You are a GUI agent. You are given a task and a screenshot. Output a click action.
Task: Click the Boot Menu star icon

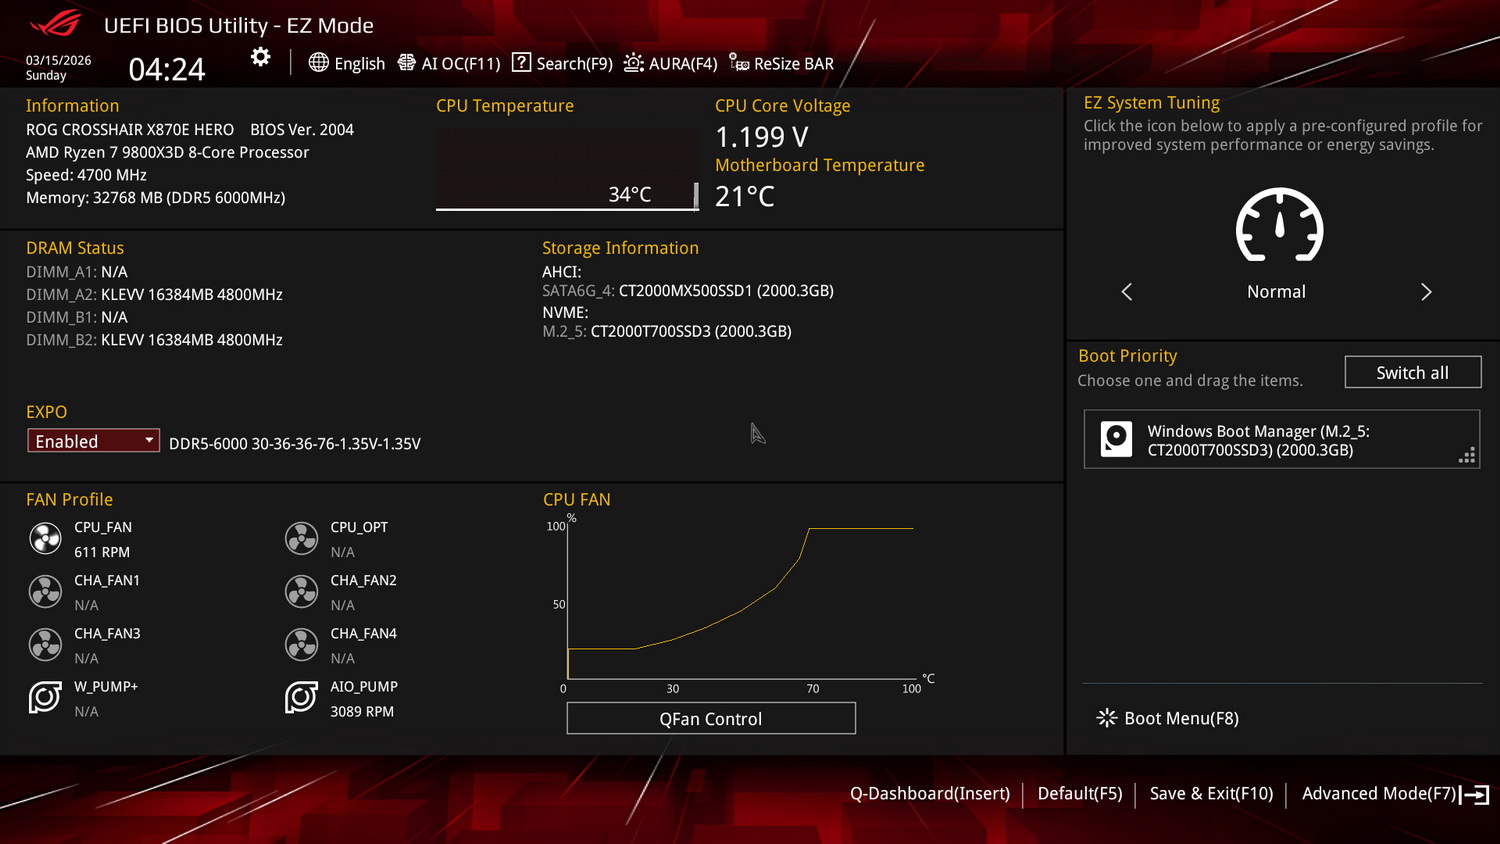(1106, 718)
